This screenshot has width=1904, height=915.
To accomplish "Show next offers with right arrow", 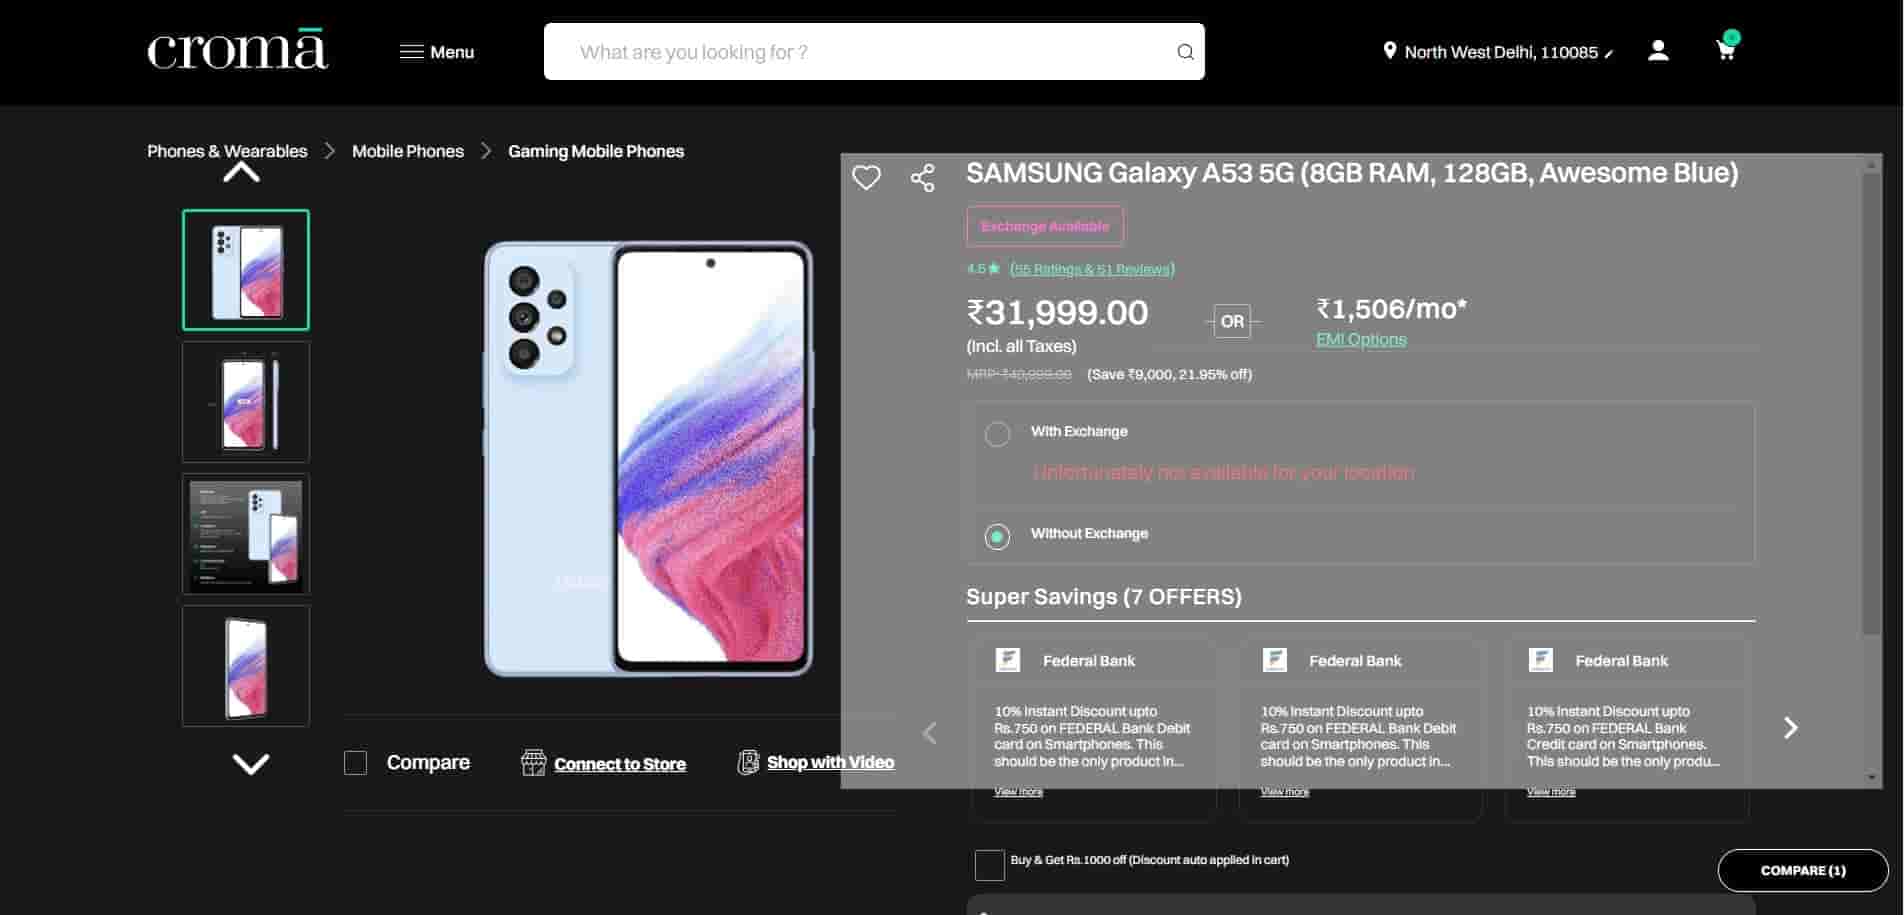I will pyautogui.click(x=1790, y=728).
